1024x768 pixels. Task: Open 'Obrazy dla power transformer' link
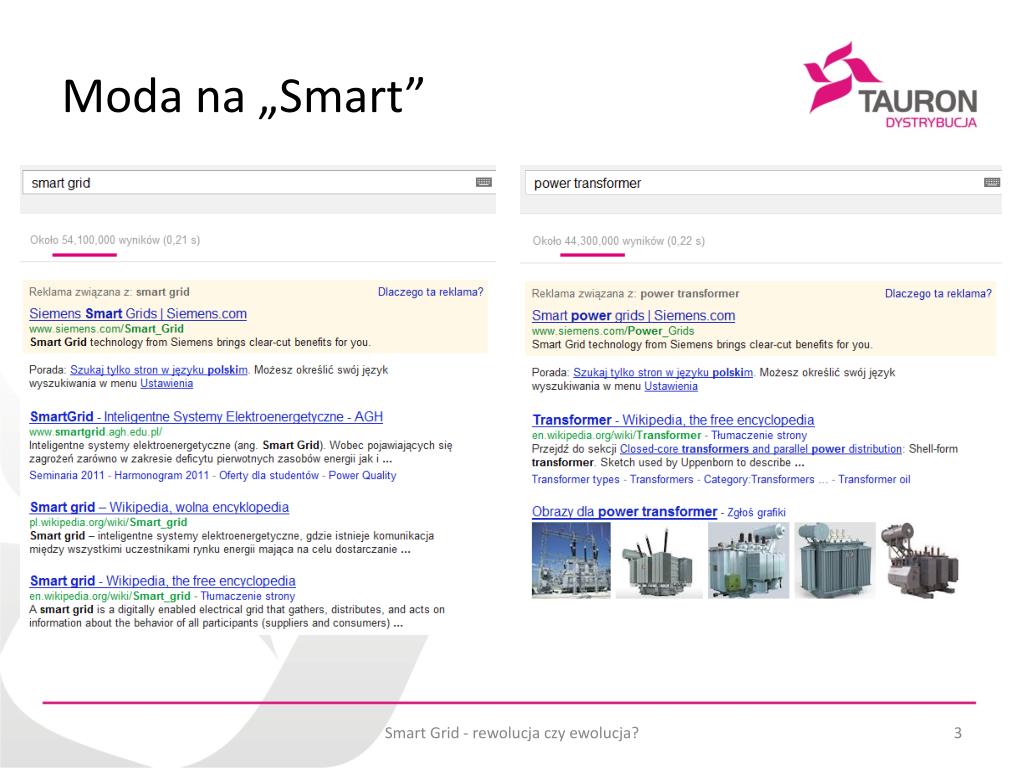[x=624, y=511]
